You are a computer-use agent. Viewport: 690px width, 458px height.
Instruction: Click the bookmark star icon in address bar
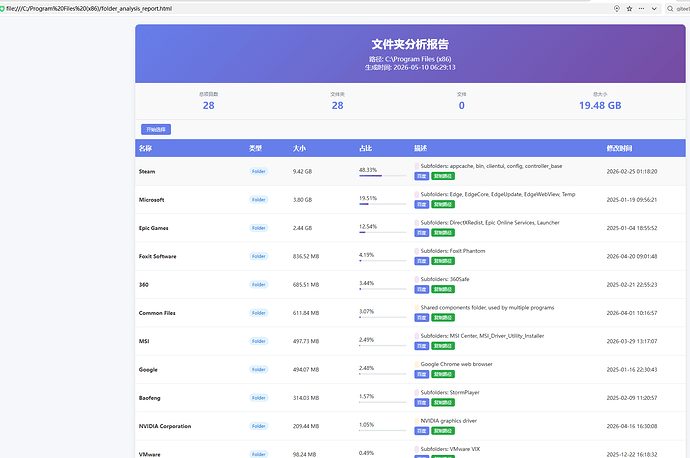629,8
